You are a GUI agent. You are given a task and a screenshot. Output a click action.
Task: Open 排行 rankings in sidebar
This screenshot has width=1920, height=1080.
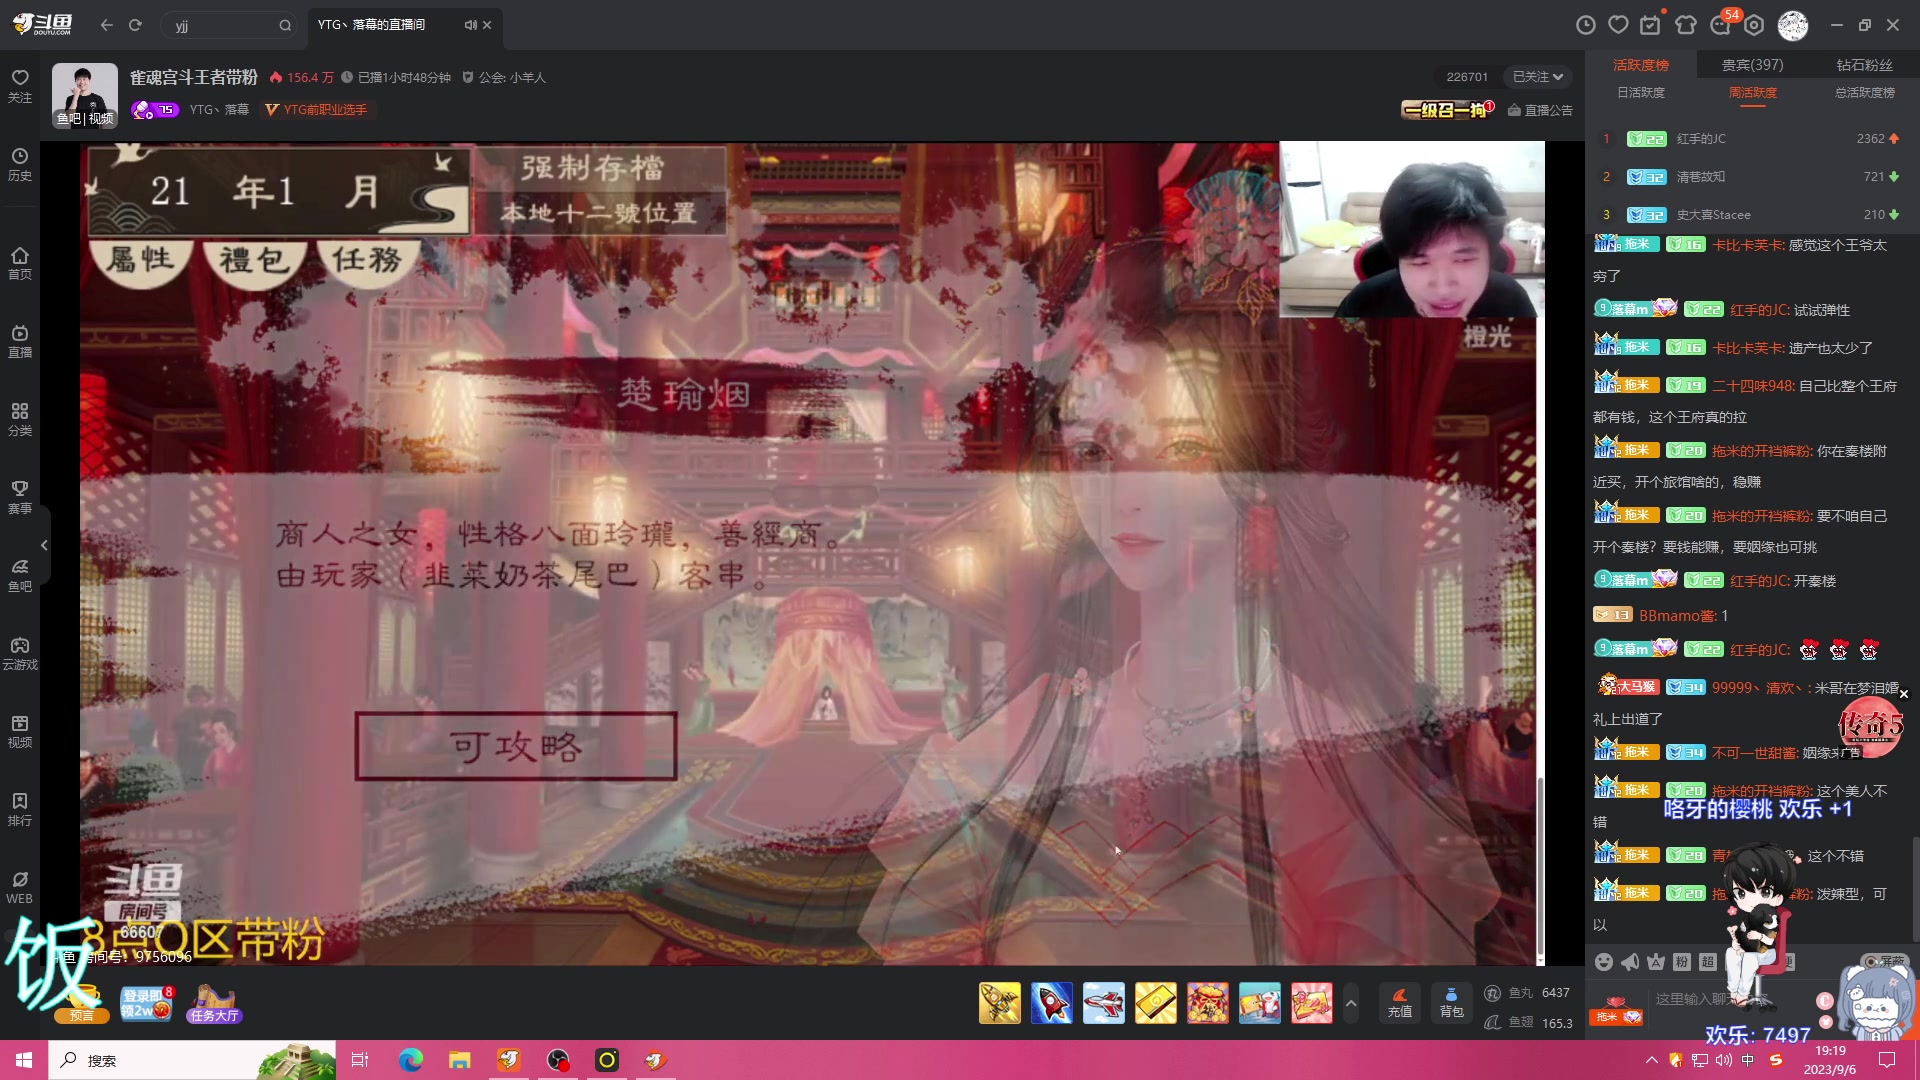coord(20,809)
